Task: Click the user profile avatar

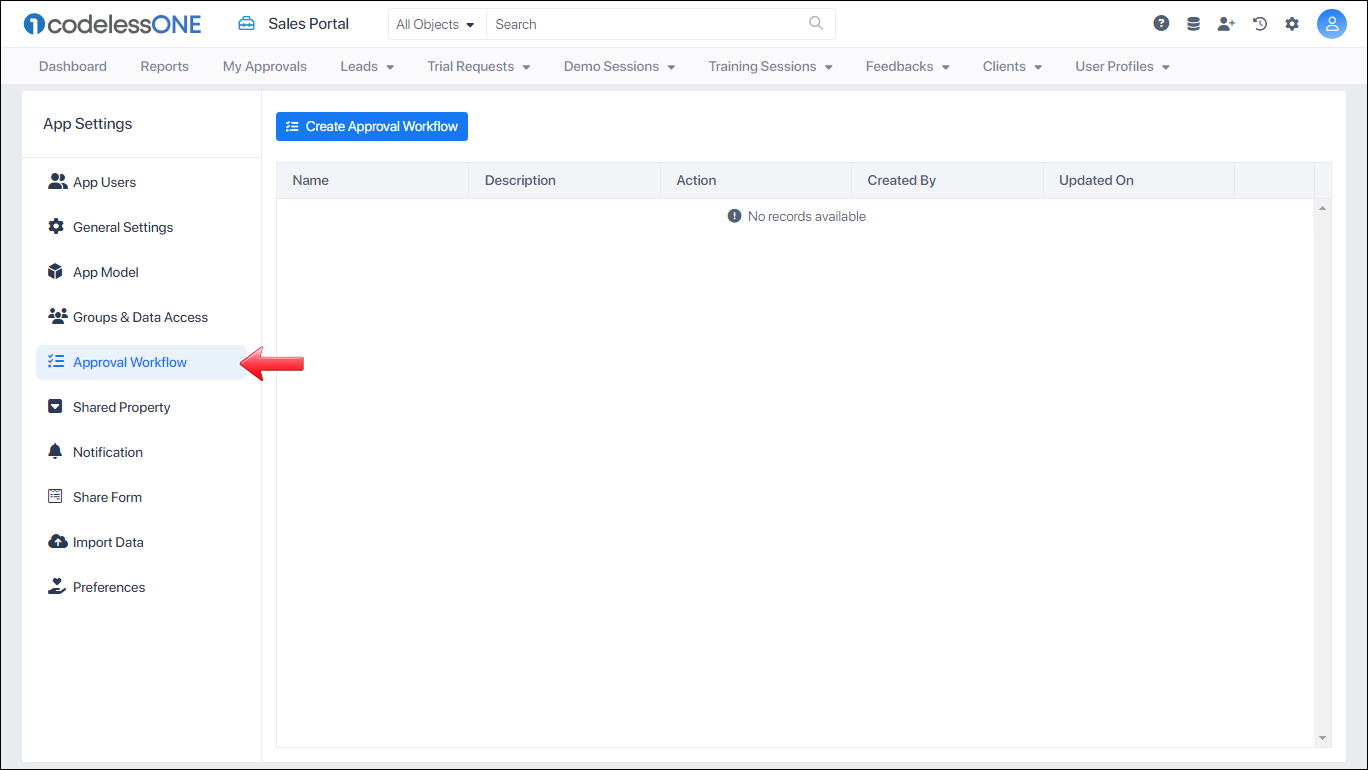Action: 1332,22
